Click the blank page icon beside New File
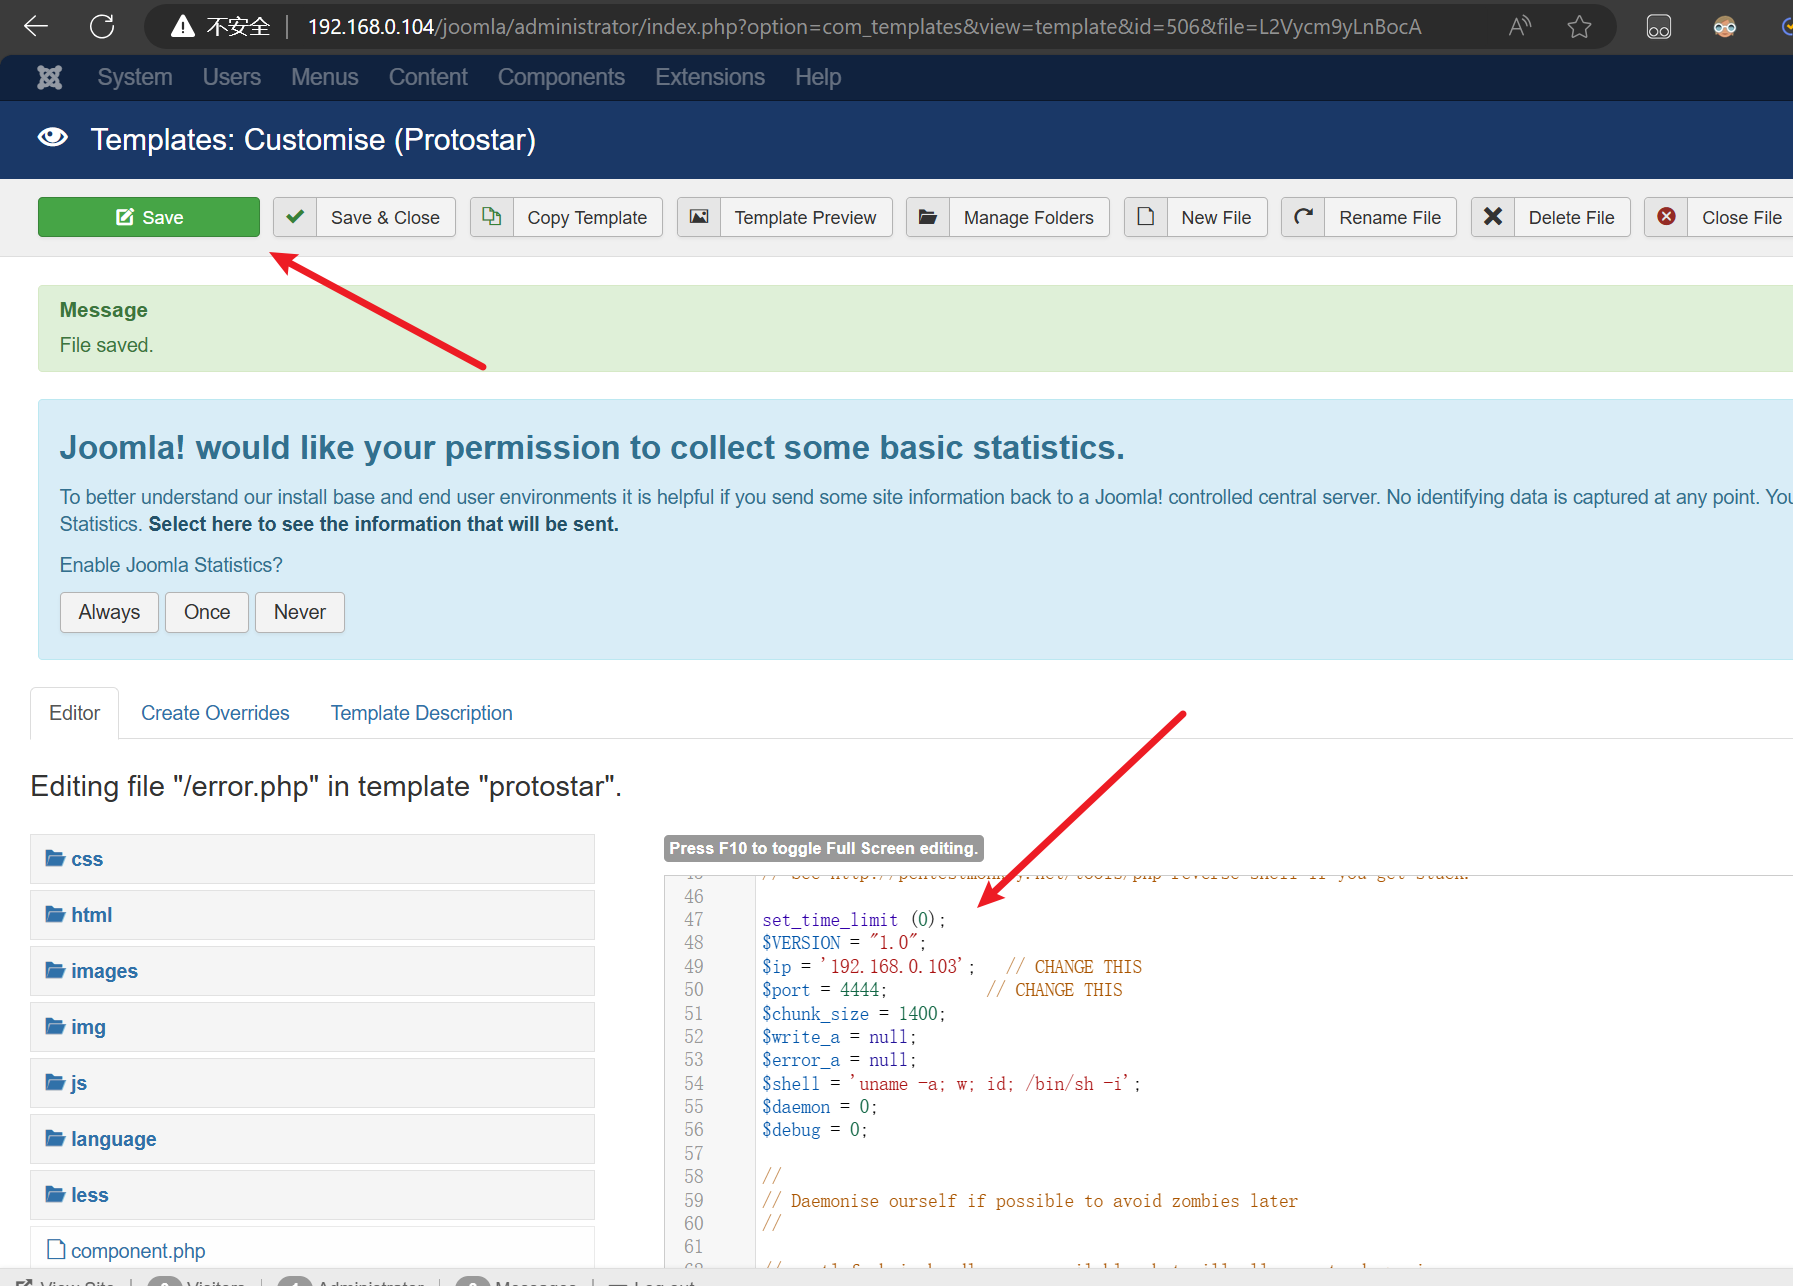 coord(1146,217)
